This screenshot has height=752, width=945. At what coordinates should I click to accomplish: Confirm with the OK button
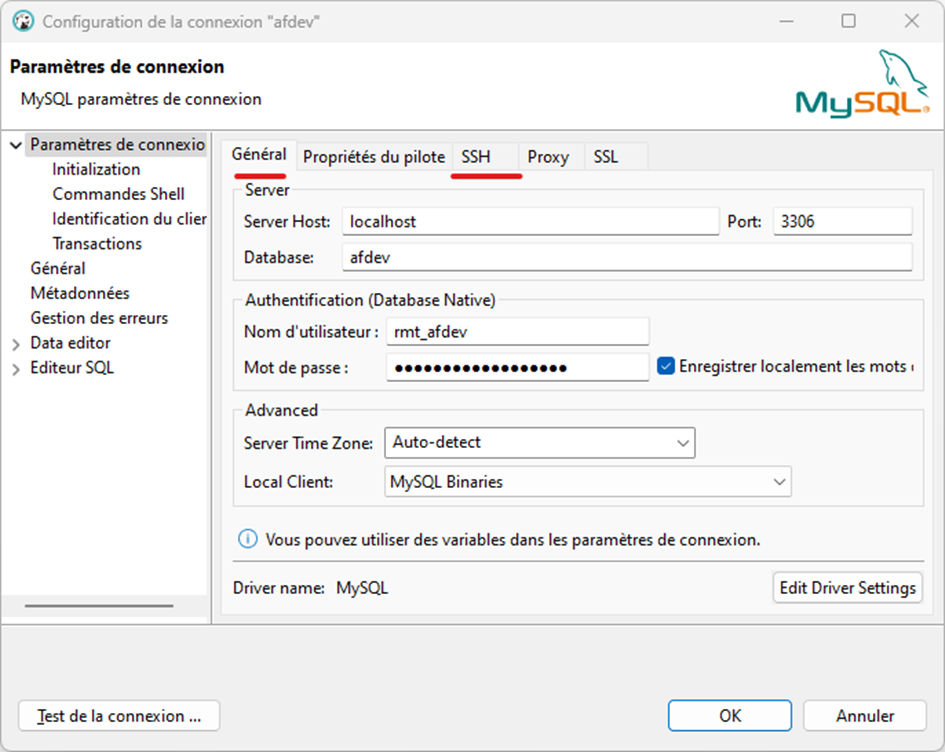pos(730,716)
